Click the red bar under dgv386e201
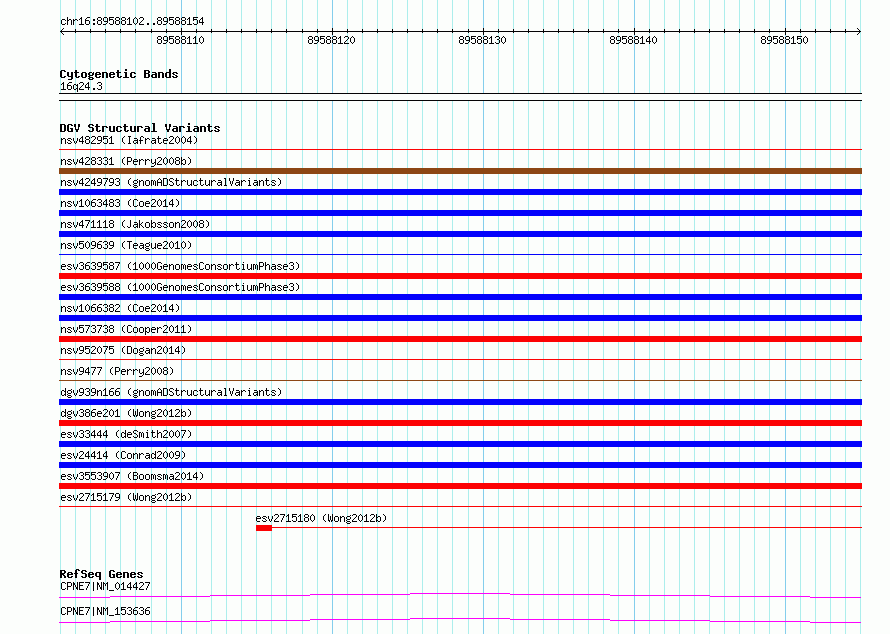The height and width of the screenshot is (634, 890). [460, 423]
